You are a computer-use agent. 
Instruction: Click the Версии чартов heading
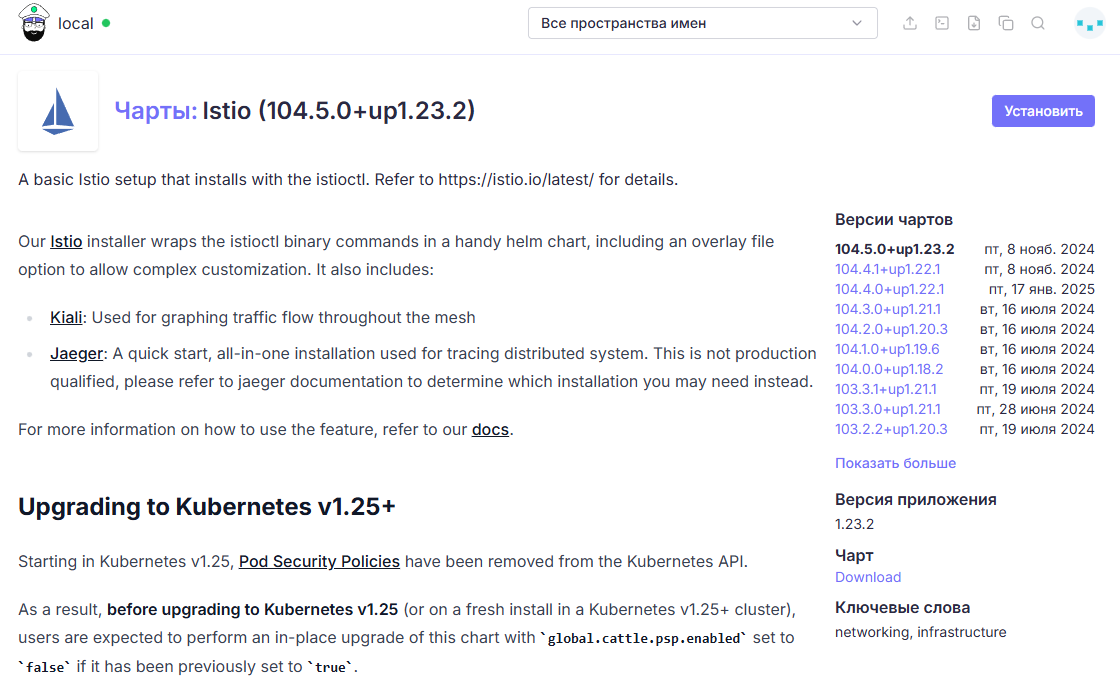(894, 220)
